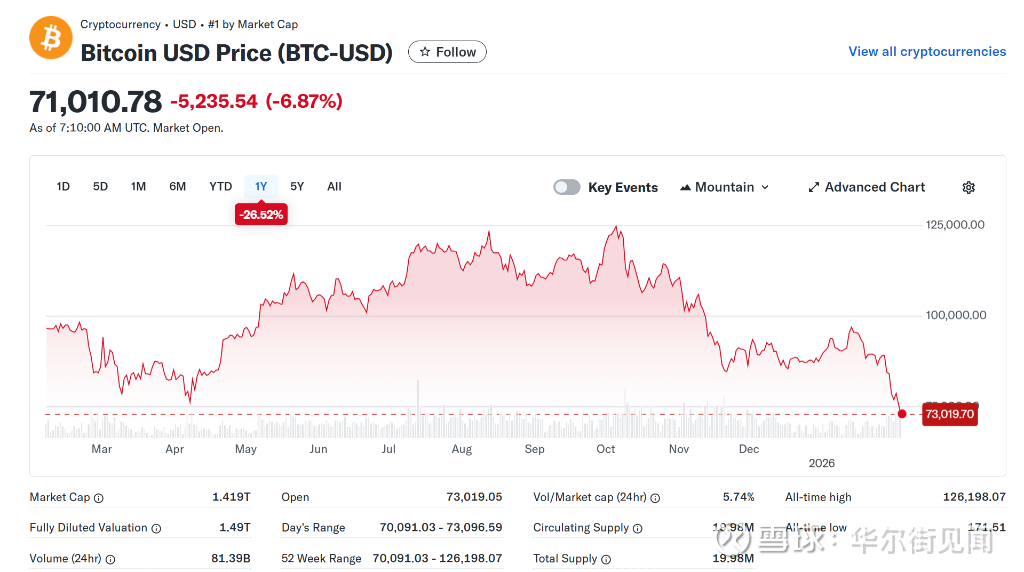Click Total Supply info icon
1024x572 pixels.
606,560
